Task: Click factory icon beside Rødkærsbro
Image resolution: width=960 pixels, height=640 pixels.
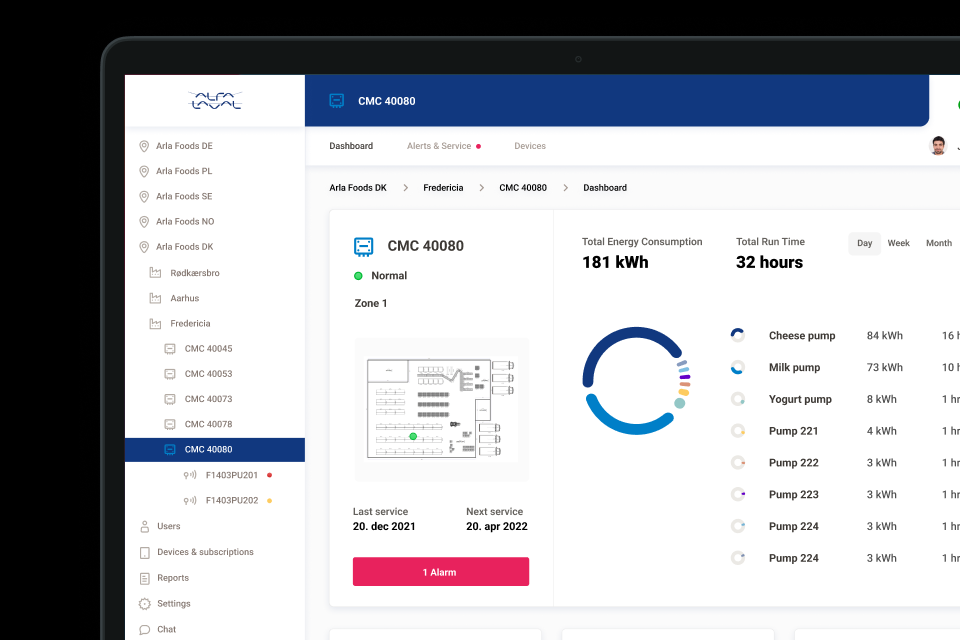Action: 156,273
